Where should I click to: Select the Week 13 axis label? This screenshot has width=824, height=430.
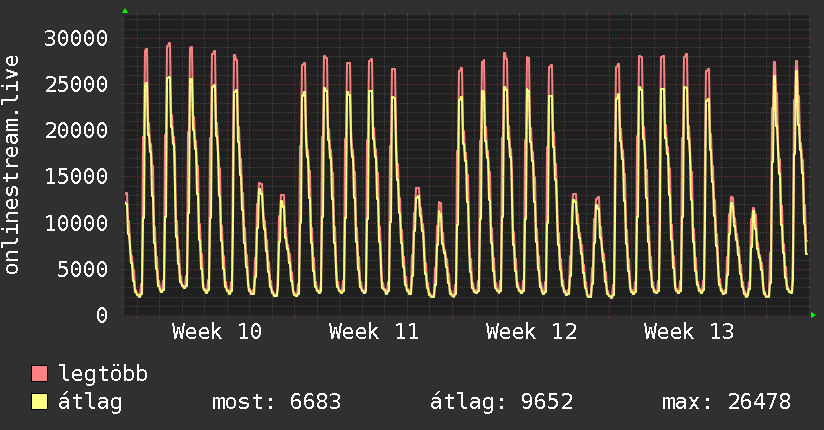pyautogui.click(x=689, y=331)
